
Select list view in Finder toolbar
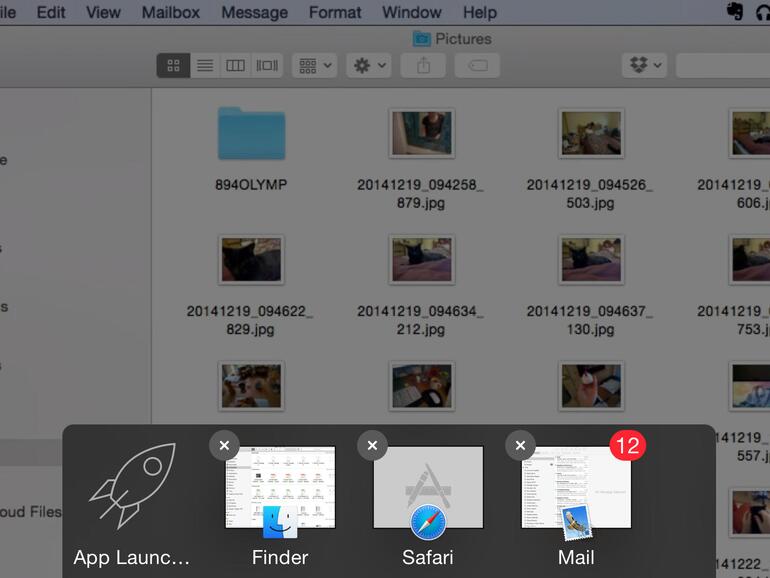pos(205,65)
